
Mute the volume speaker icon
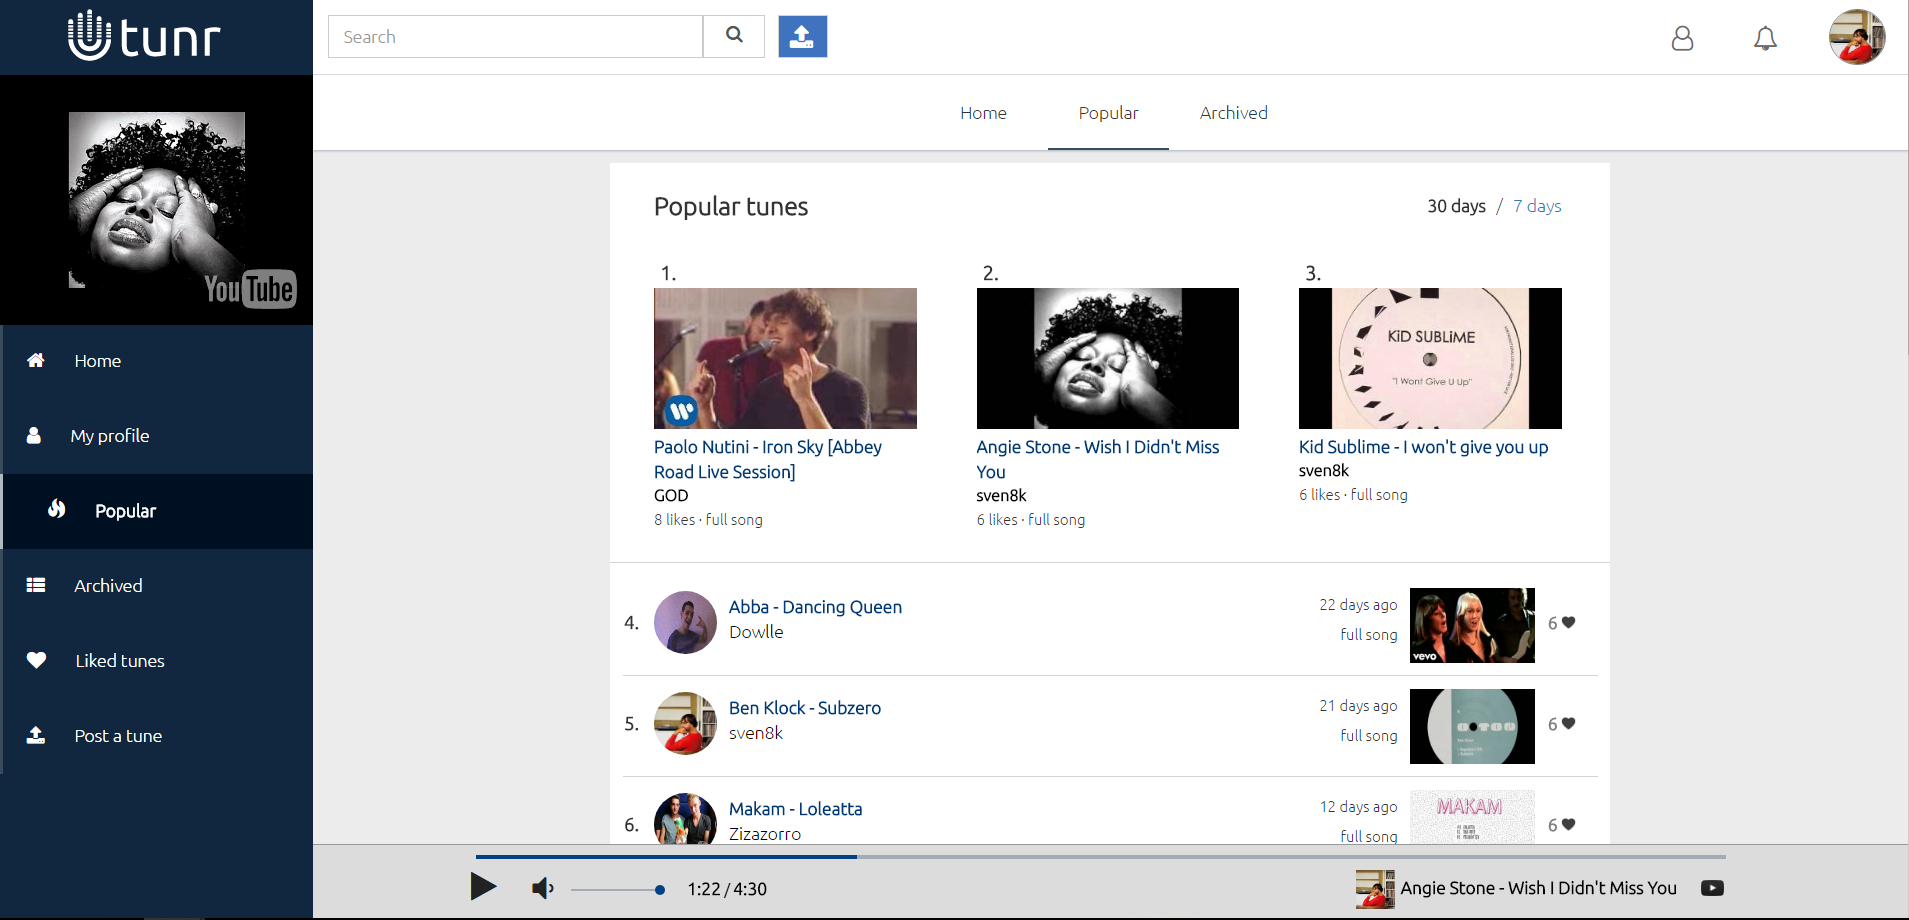coord(542,888)
